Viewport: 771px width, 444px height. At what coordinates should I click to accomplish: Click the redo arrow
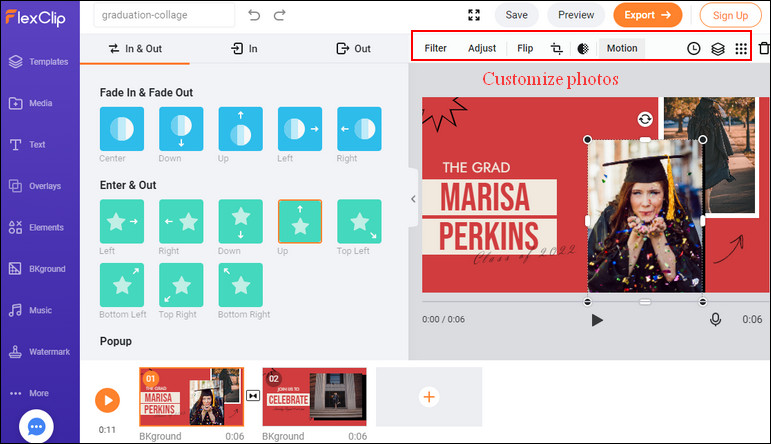click(279, 15)
